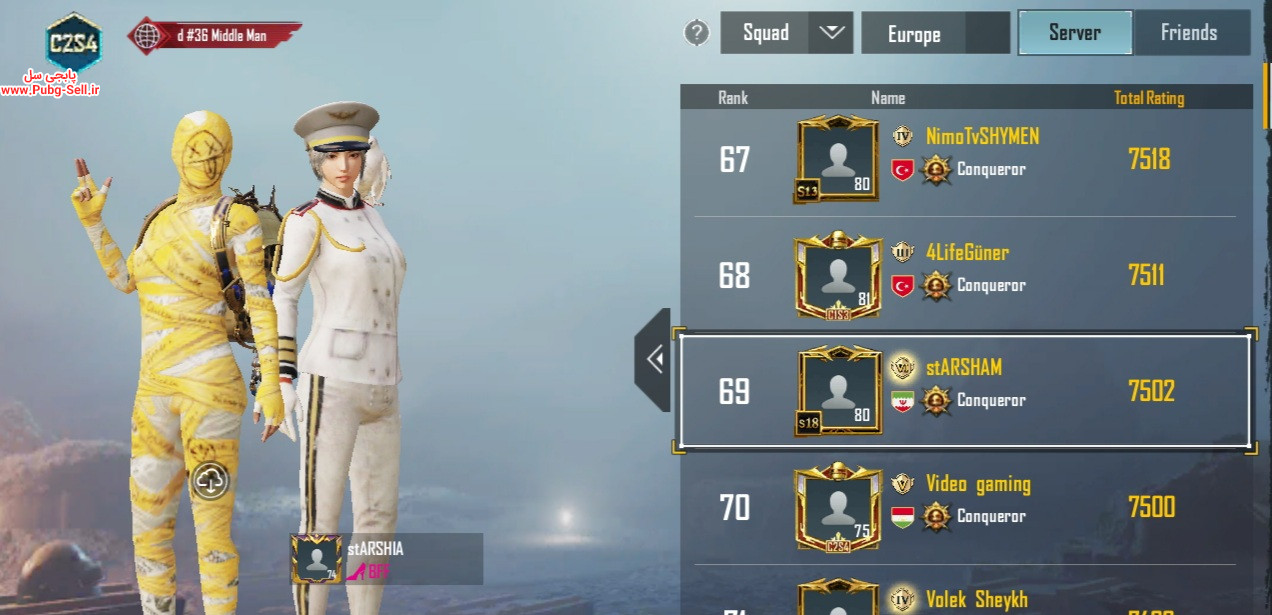The width and height of the screenshot is (1272, 615).
Task: Click the Conqueror tier badge for NimoTvSHYMEN
Action: (x=935, y=169)
